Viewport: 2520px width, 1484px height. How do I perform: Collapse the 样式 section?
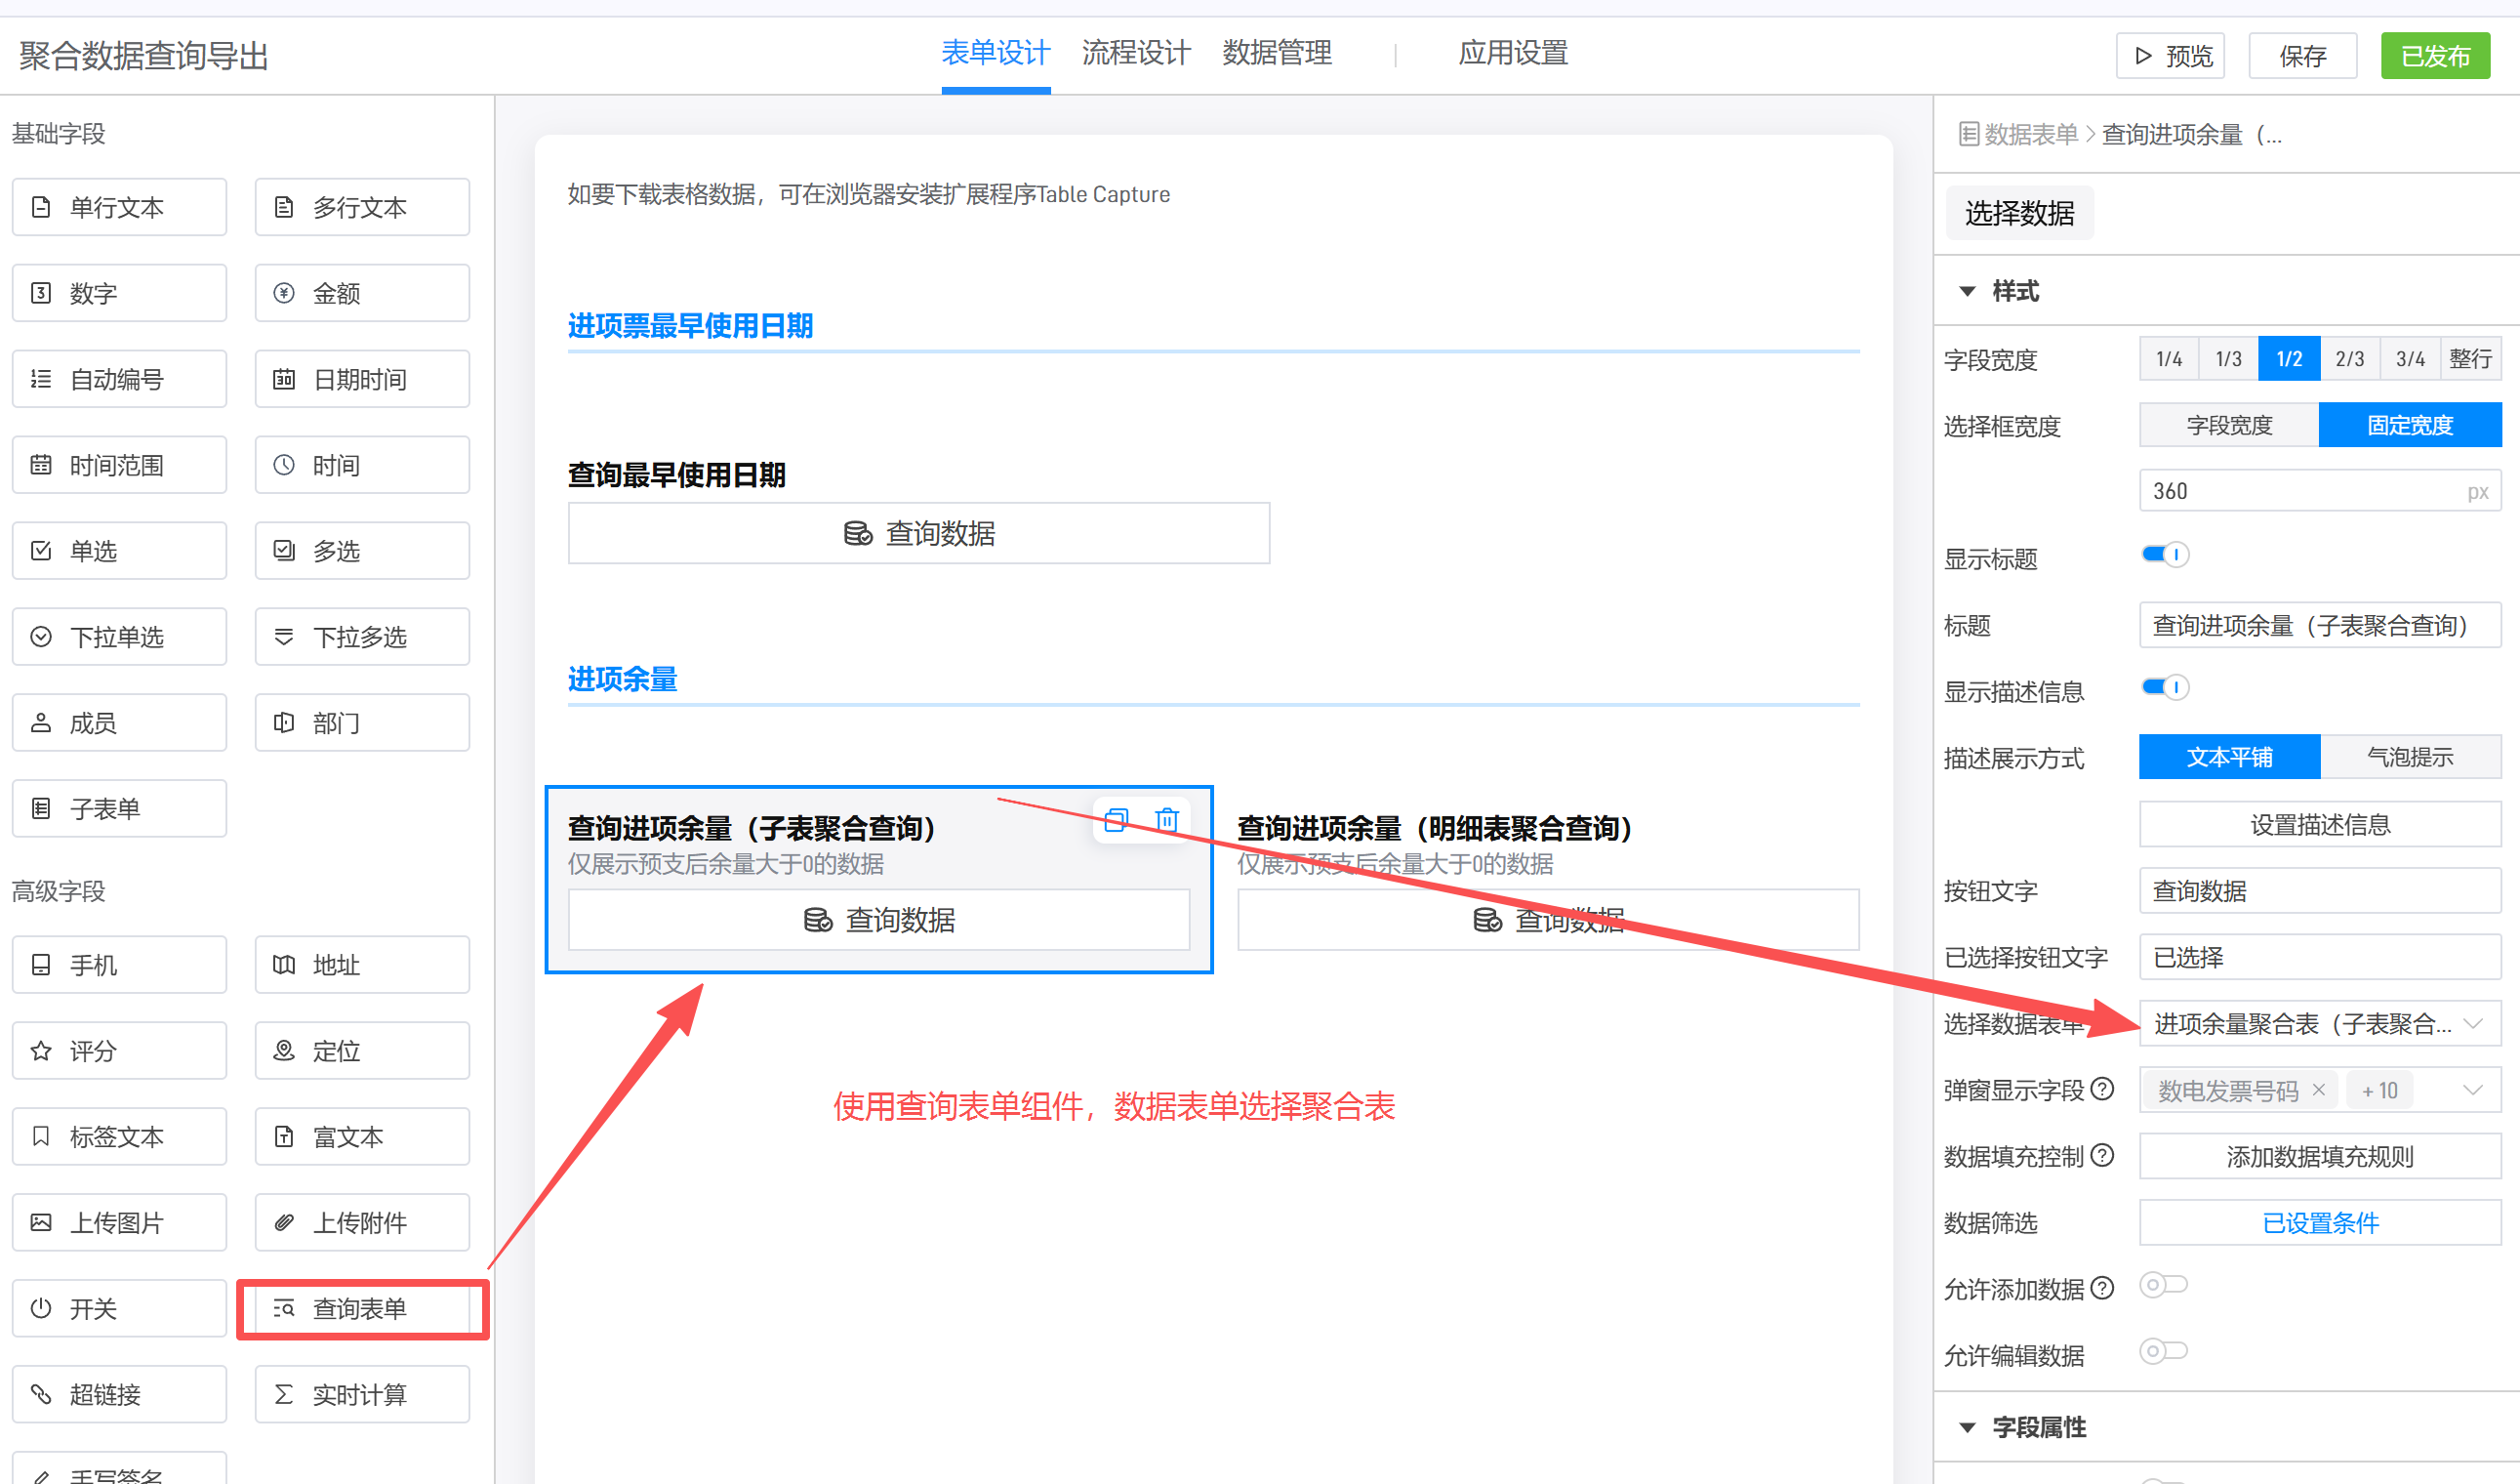coord(1968,292)
